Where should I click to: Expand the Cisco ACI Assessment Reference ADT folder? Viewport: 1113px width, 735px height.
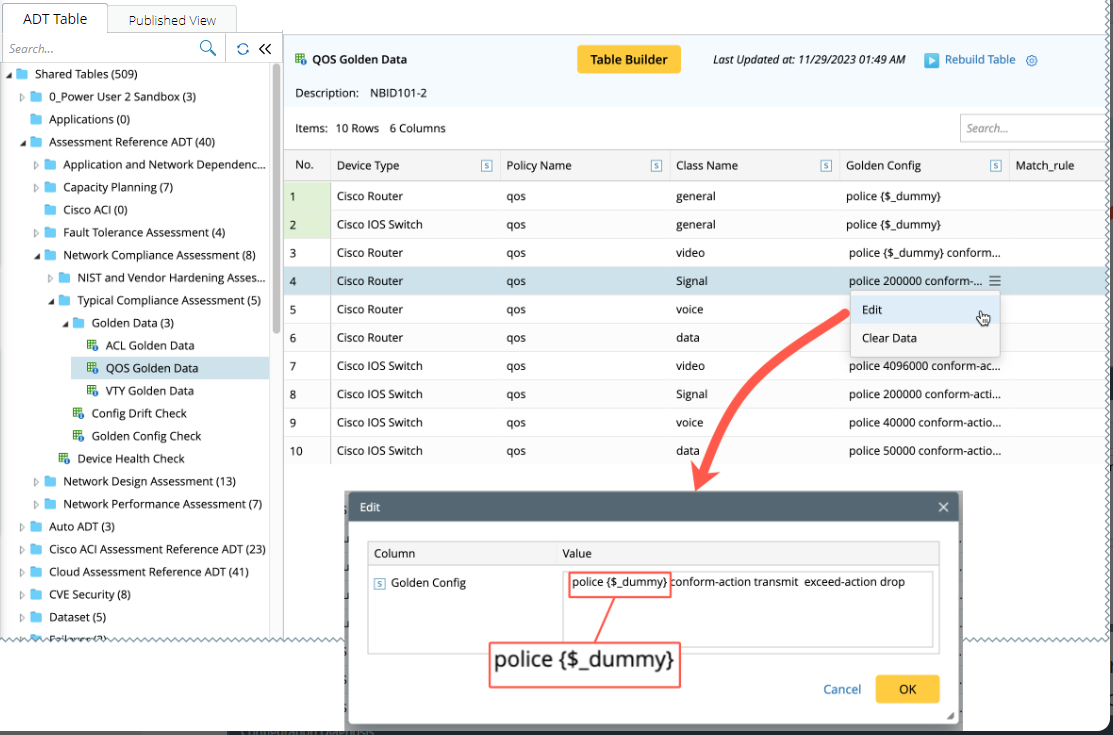[x=24, y=549]
